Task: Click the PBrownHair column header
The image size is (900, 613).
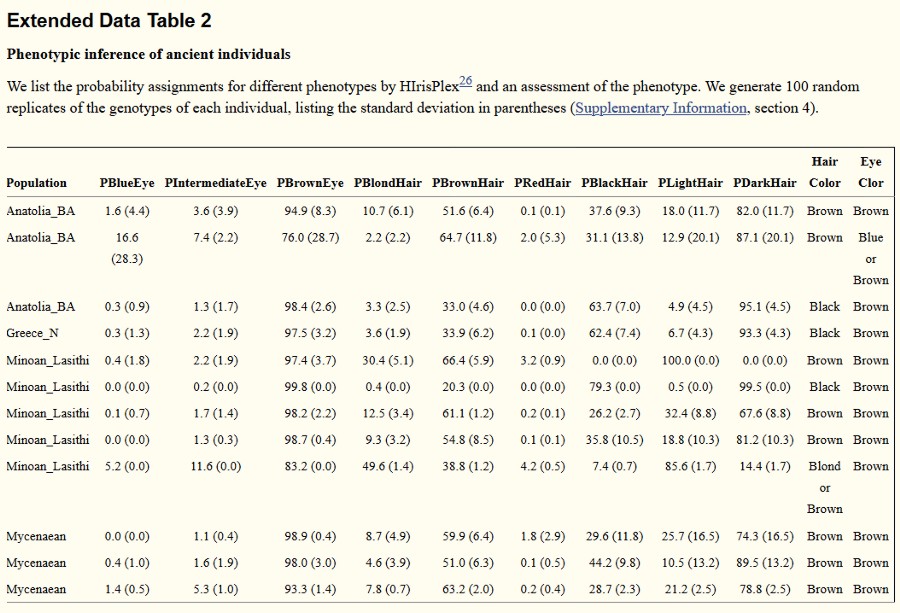Action: (468, 183)
